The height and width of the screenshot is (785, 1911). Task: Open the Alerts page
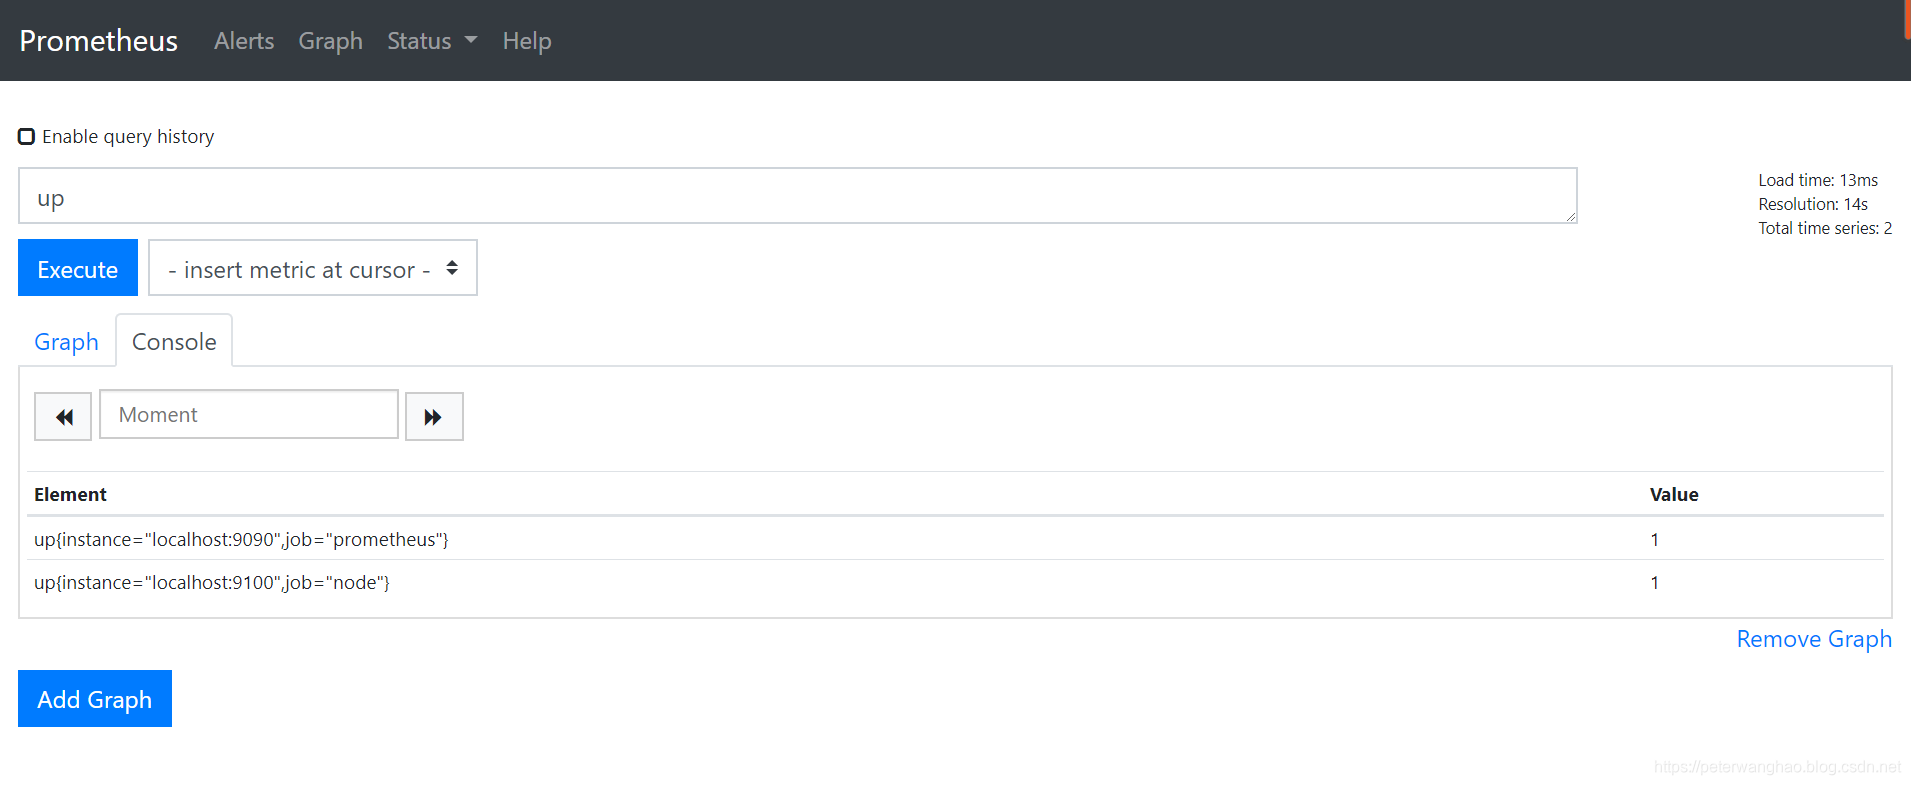coord(243,41)
